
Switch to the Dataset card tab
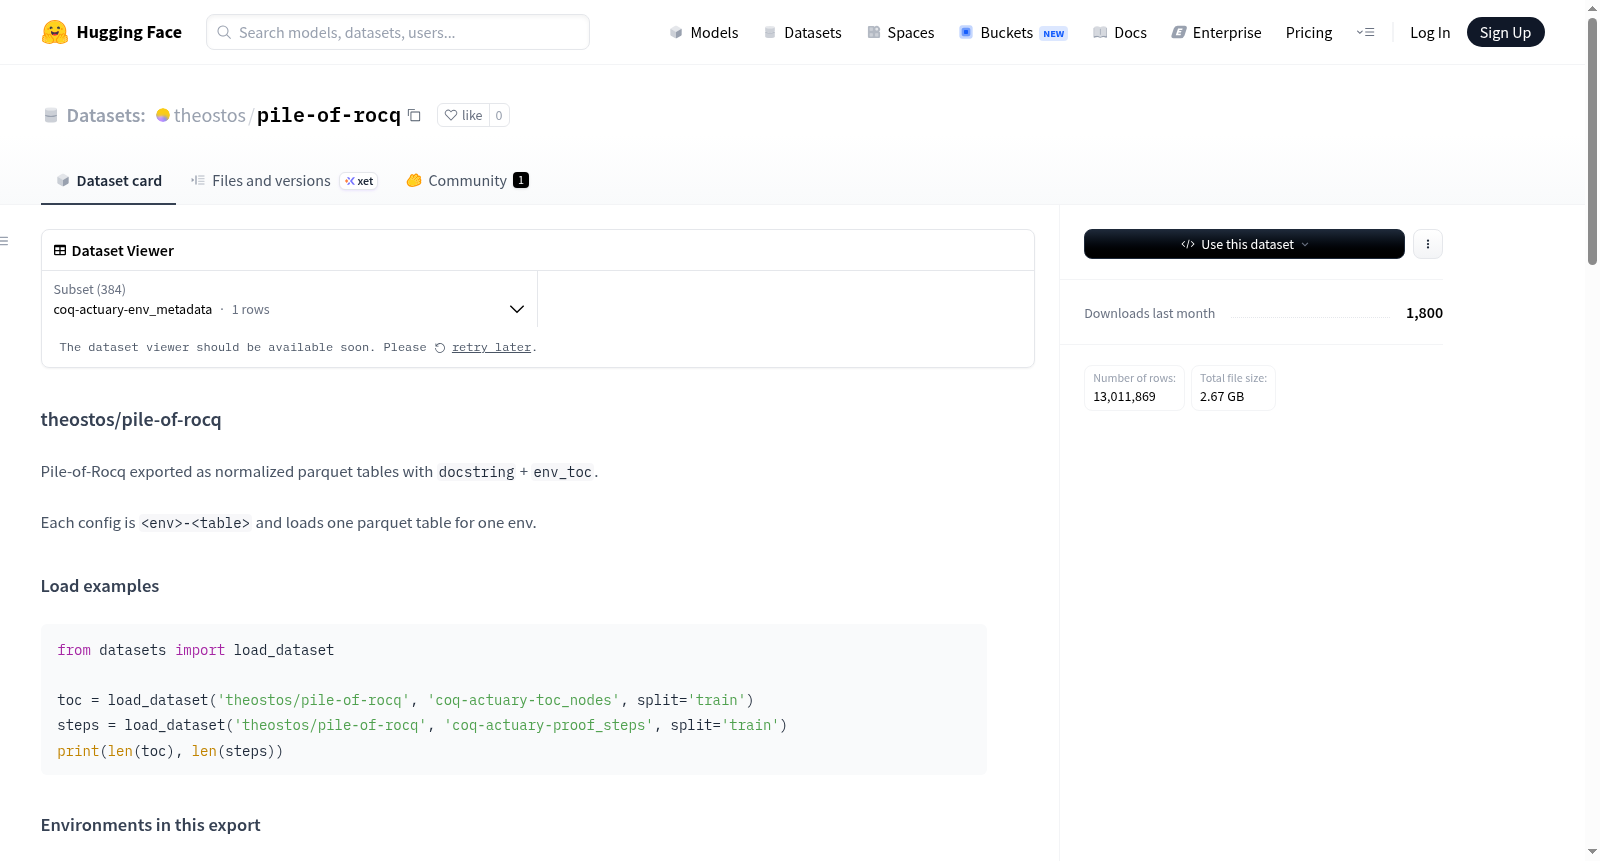[109, 181]
